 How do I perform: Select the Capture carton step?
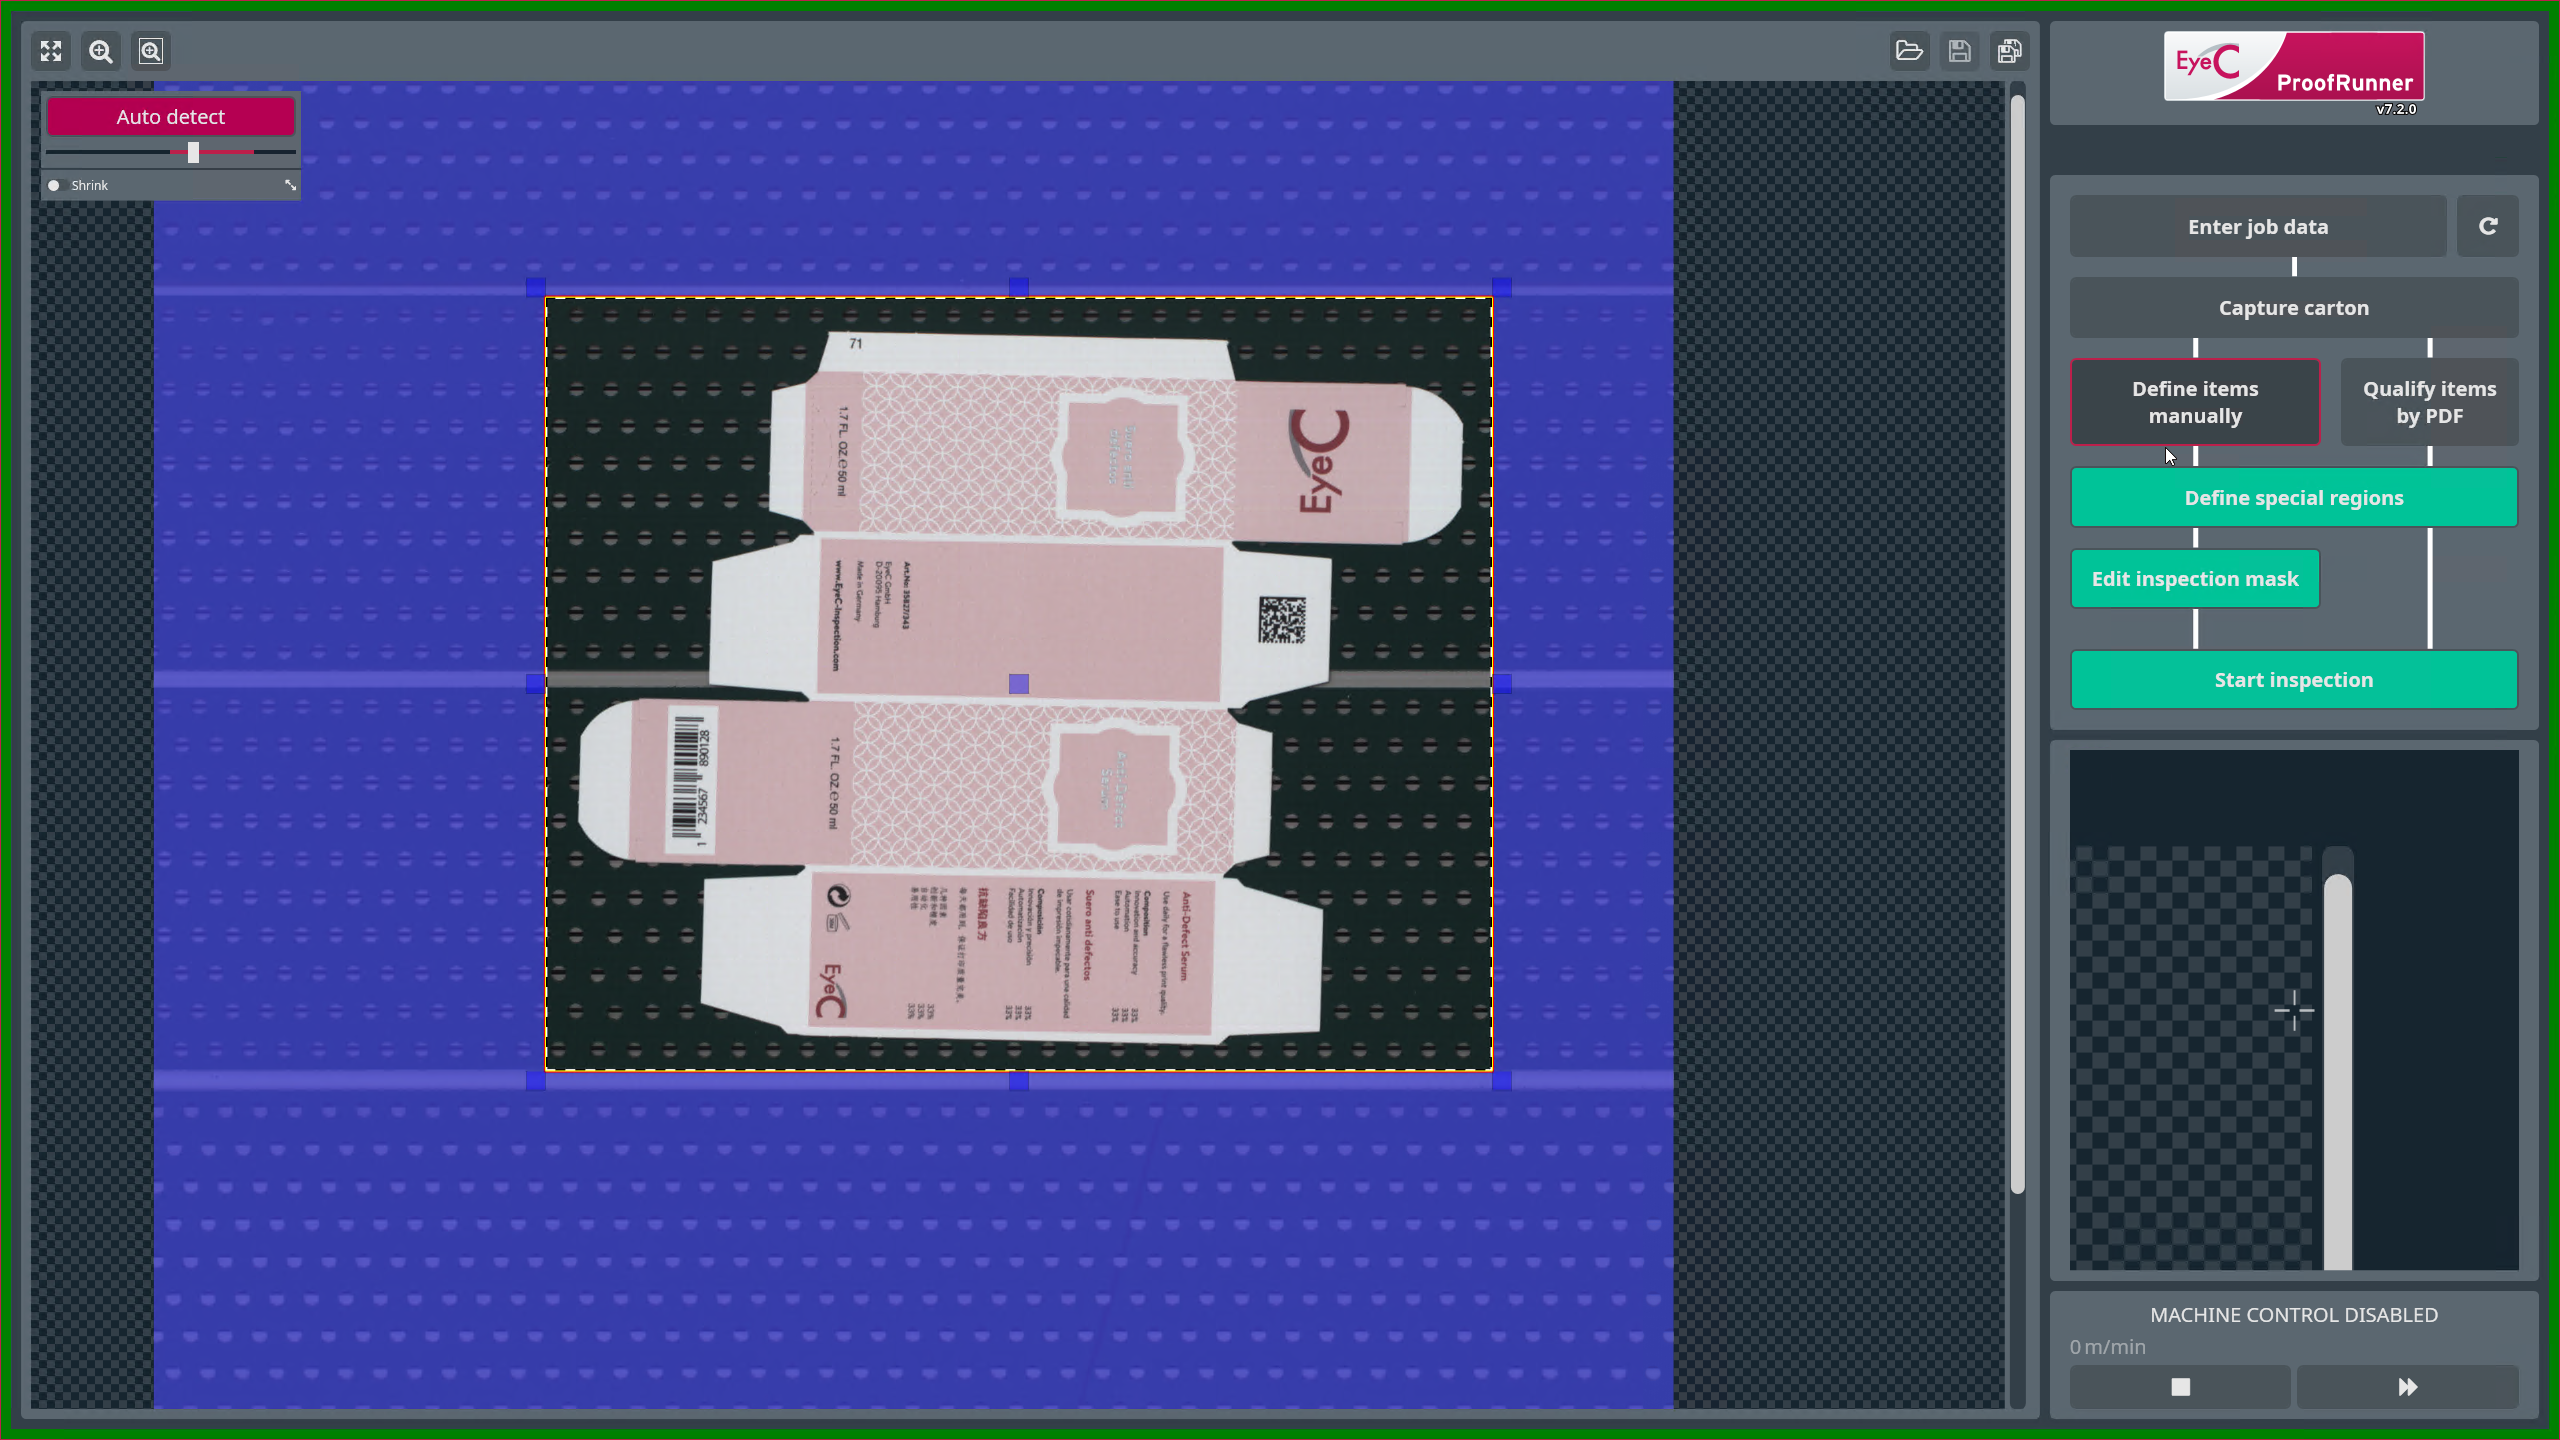[x=2294, y=308]
